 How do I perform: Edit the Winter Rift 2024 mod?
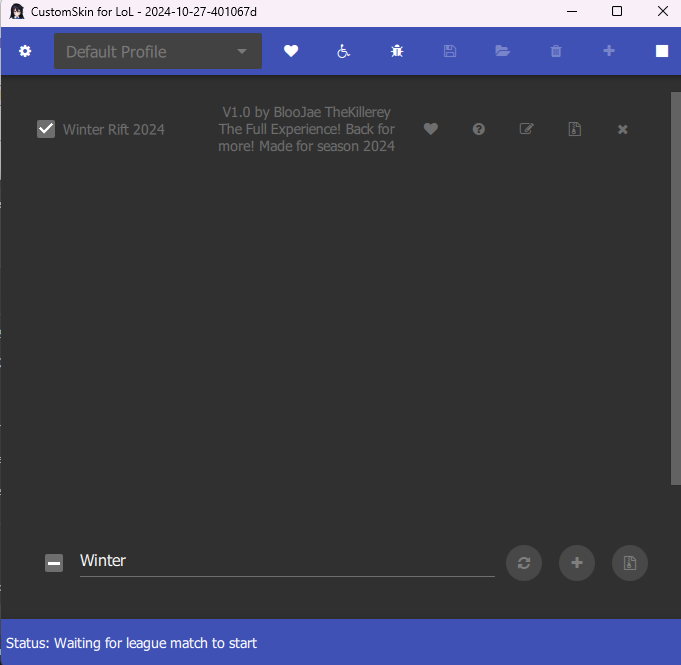click(x=527, y=129)
